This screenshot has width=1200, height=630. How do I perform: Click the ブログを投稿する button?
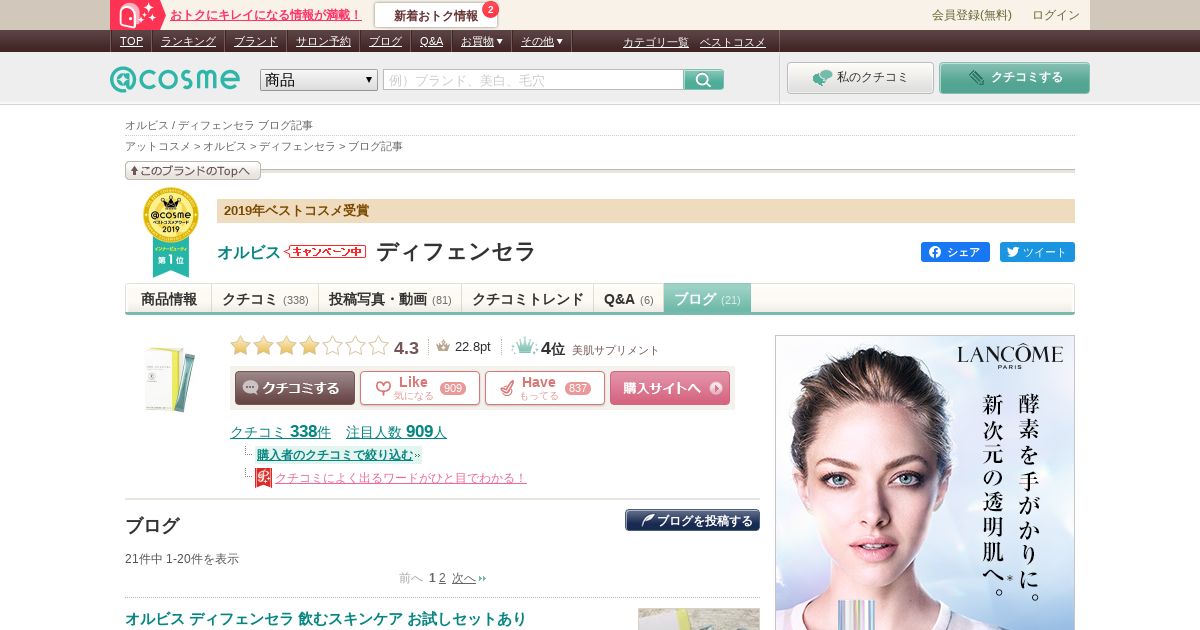pos(692,521)
